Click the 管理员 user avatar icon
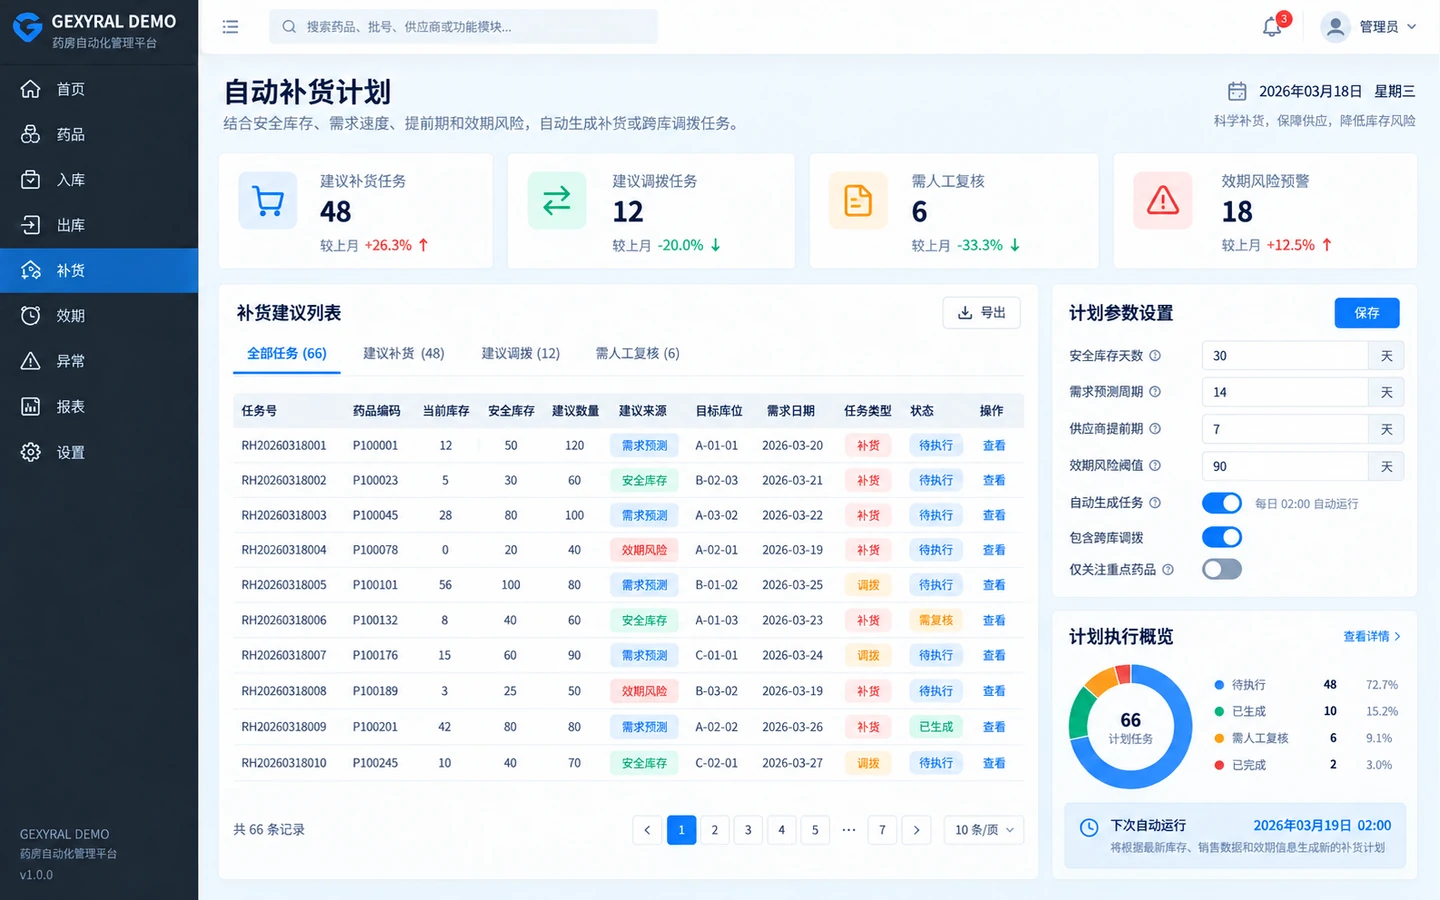This screenshot has width=1440, height=900. tap(1335, 27)
